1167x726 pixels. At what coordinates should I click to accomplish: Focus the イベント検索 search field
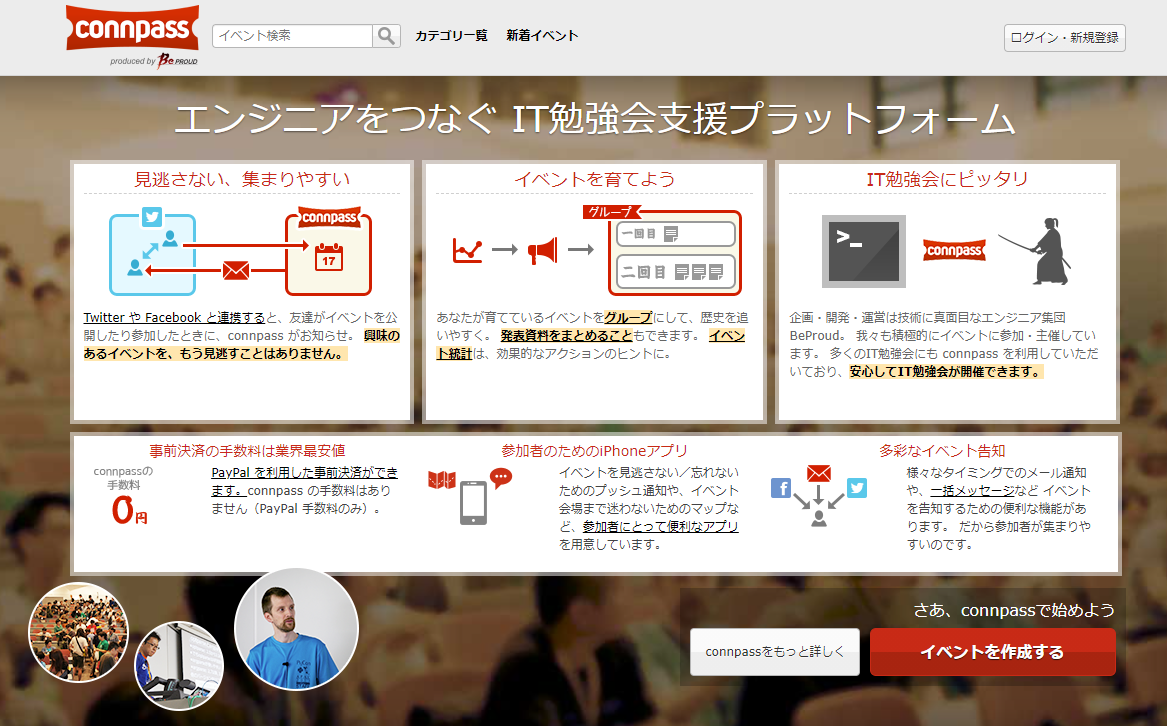coord(292,36)
